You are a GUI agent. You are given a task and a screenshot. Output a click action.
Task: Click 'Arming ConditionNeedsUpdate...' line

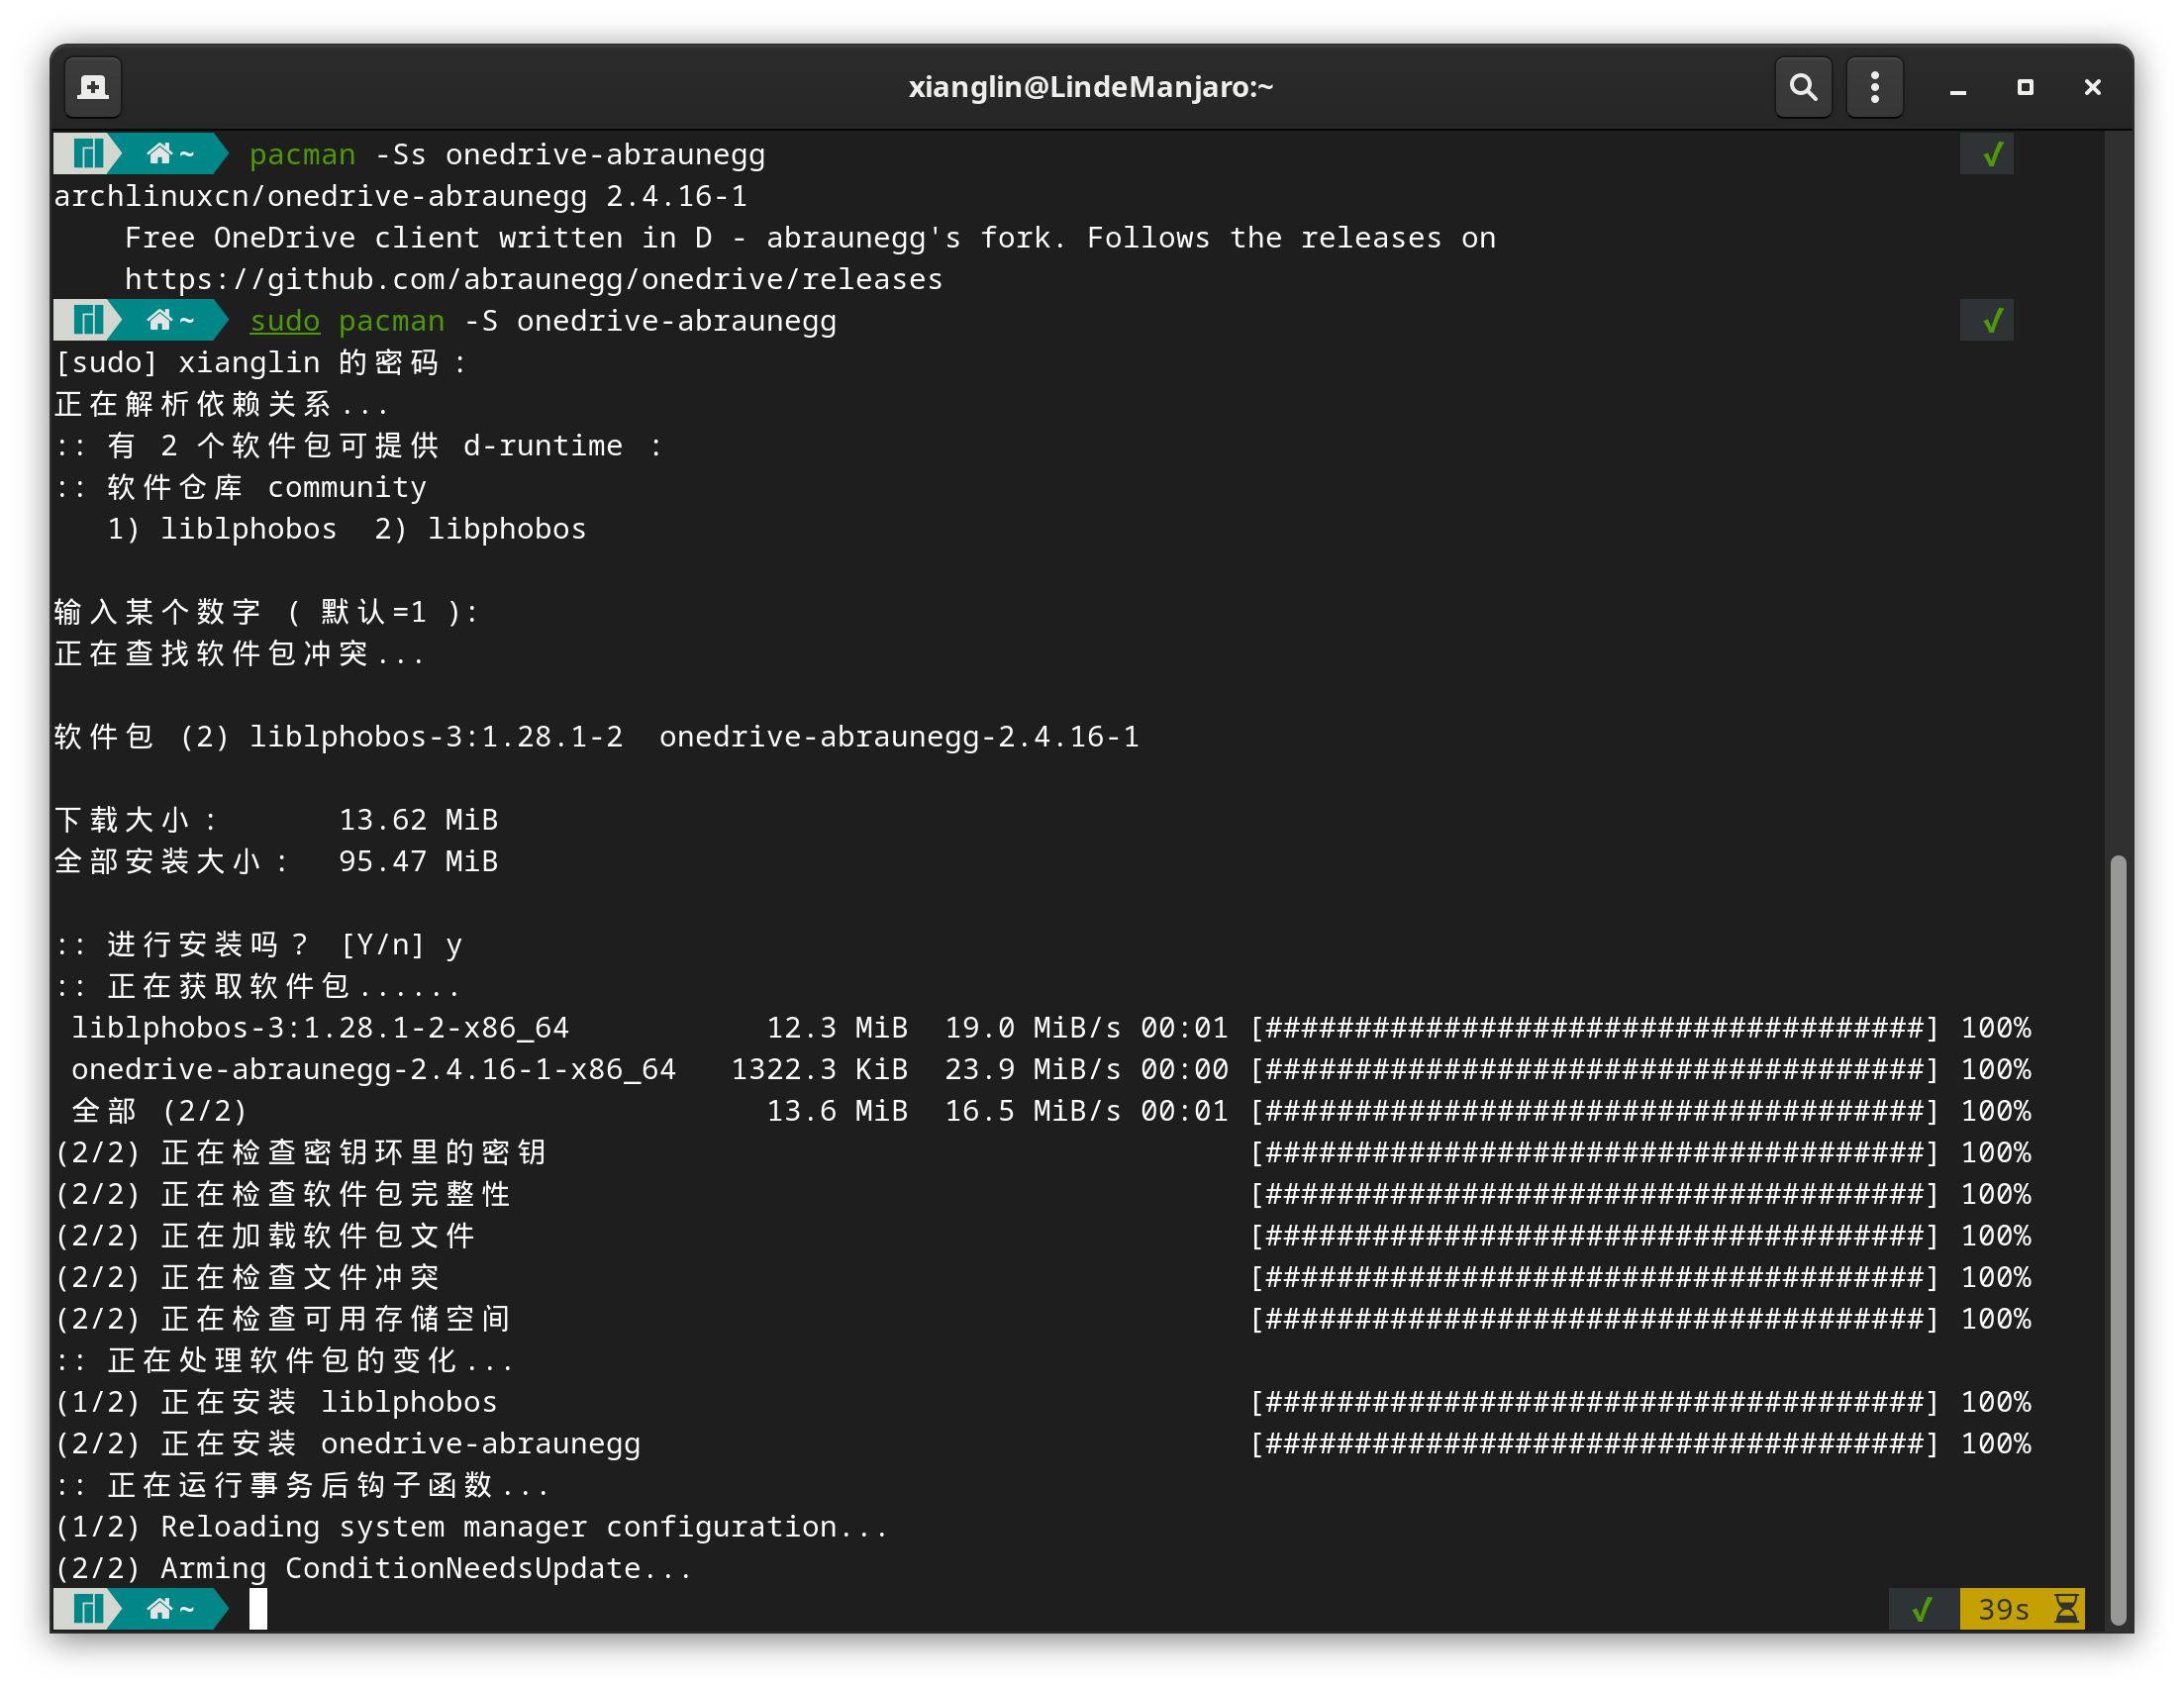426,1569
